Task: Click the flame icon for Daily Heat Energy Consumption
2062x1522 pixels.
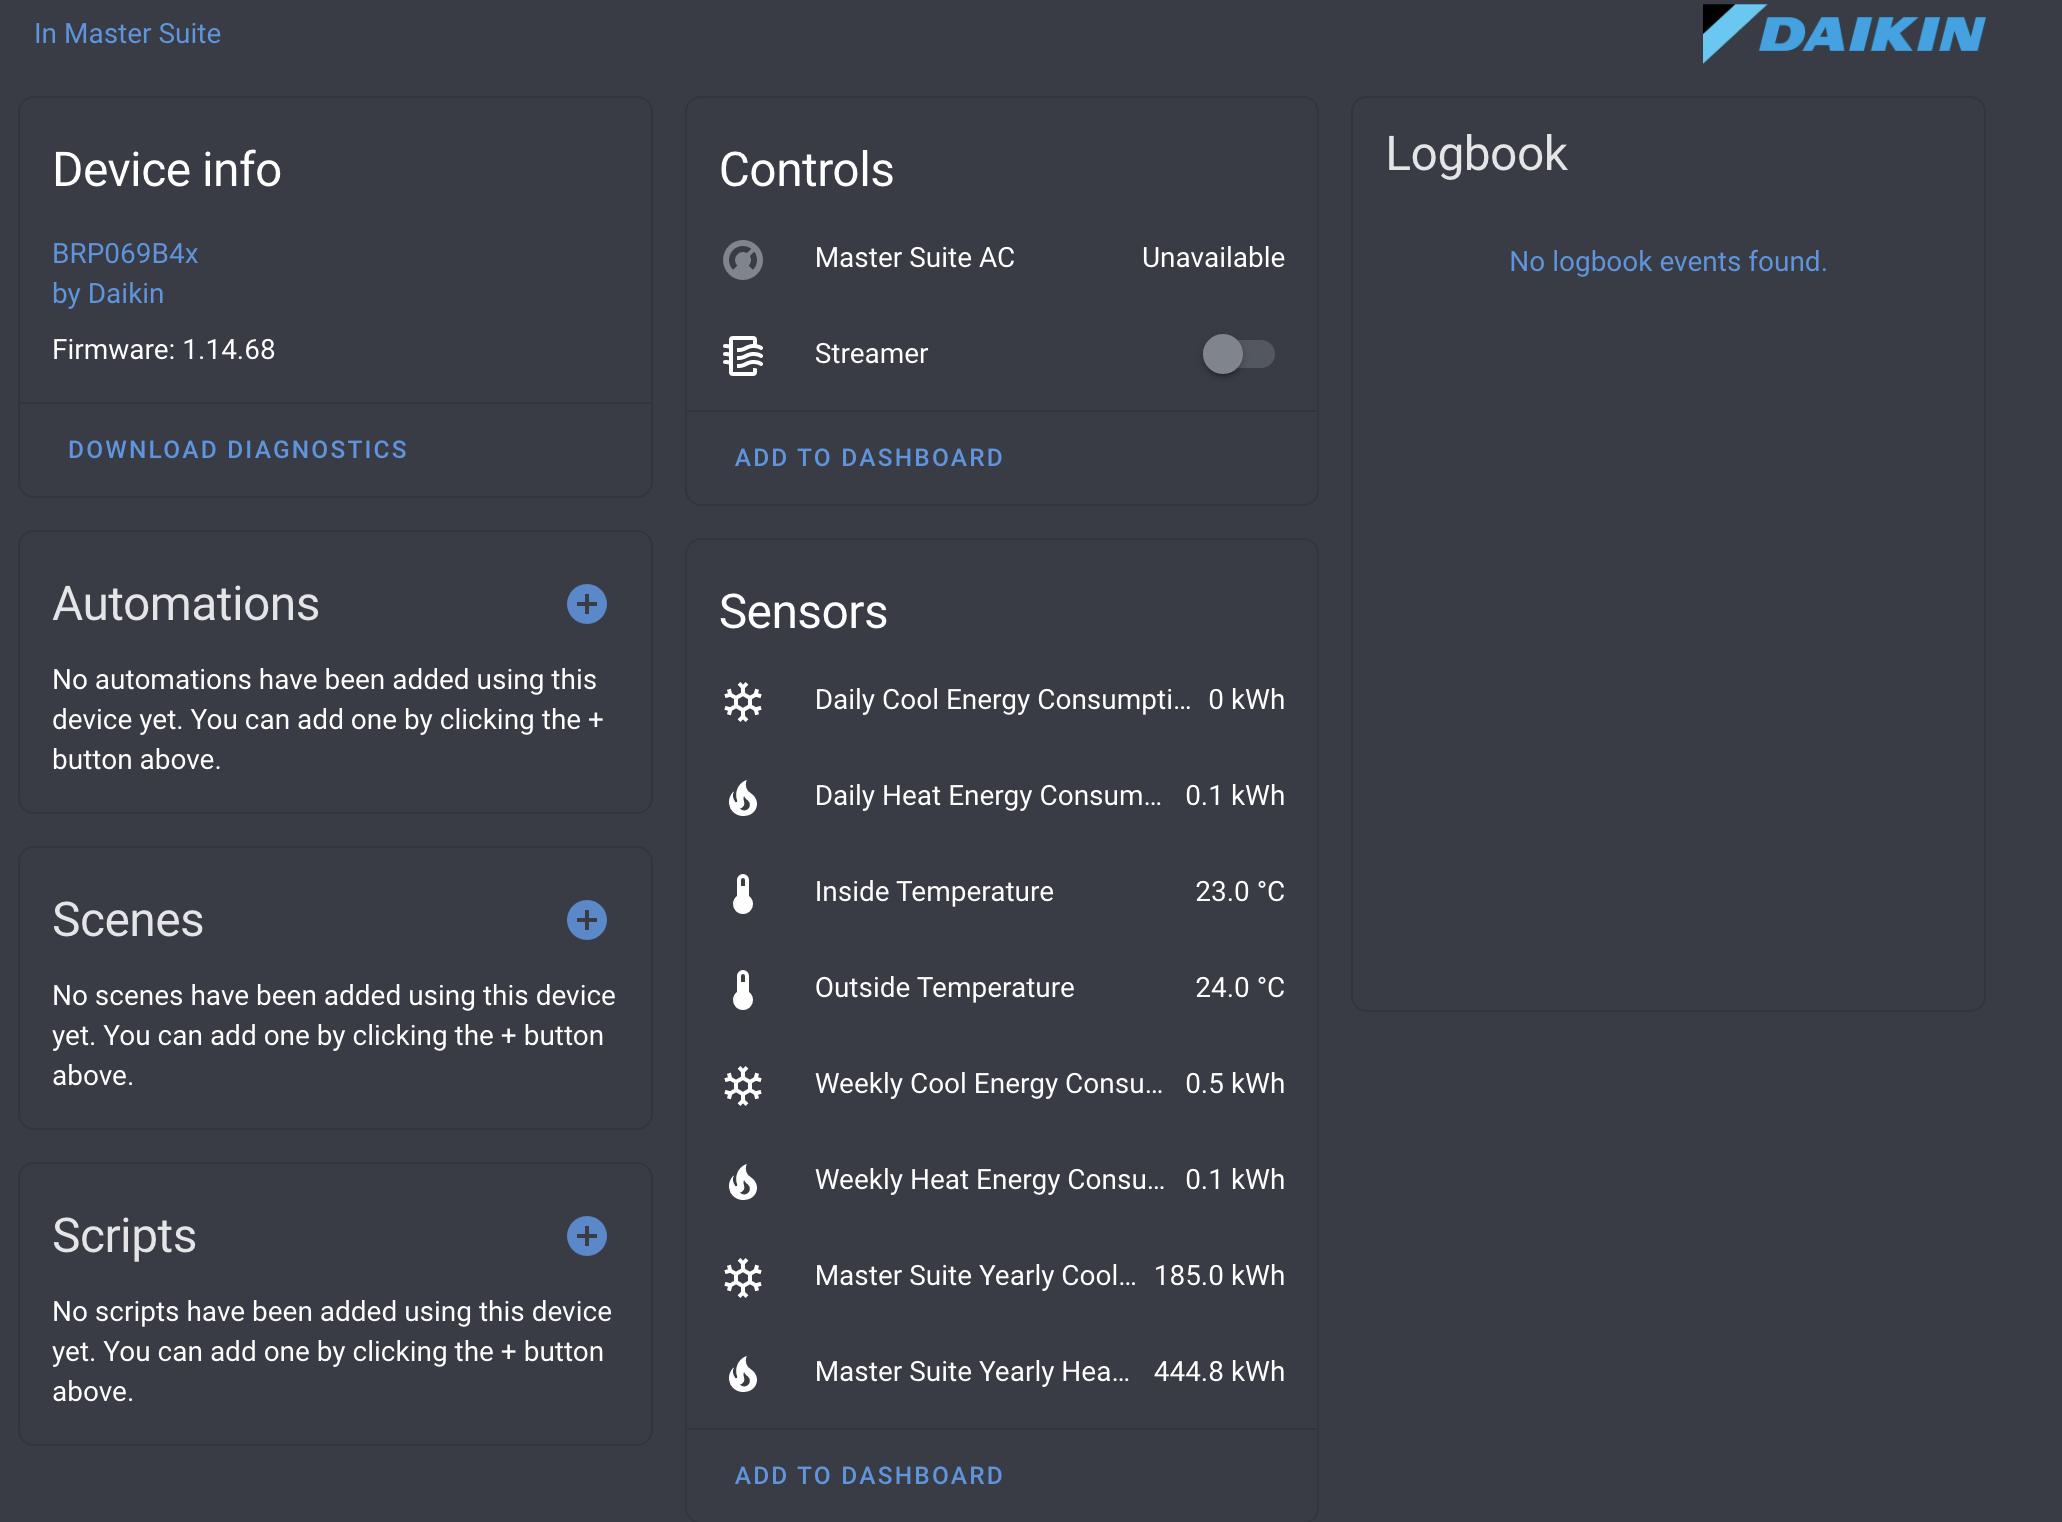Action: point(744,797)
